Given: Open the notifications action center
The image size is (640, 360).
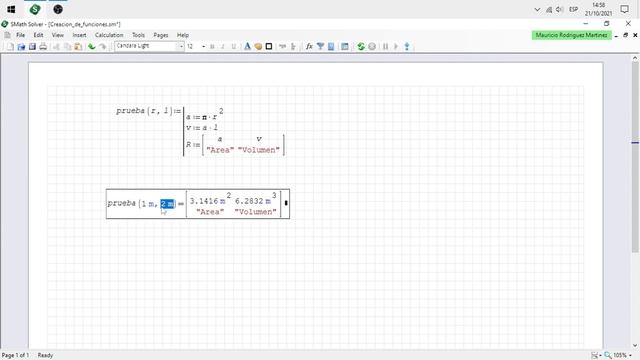Looking at the screenshot, I should pyautogui.click(x=624, y=9).
